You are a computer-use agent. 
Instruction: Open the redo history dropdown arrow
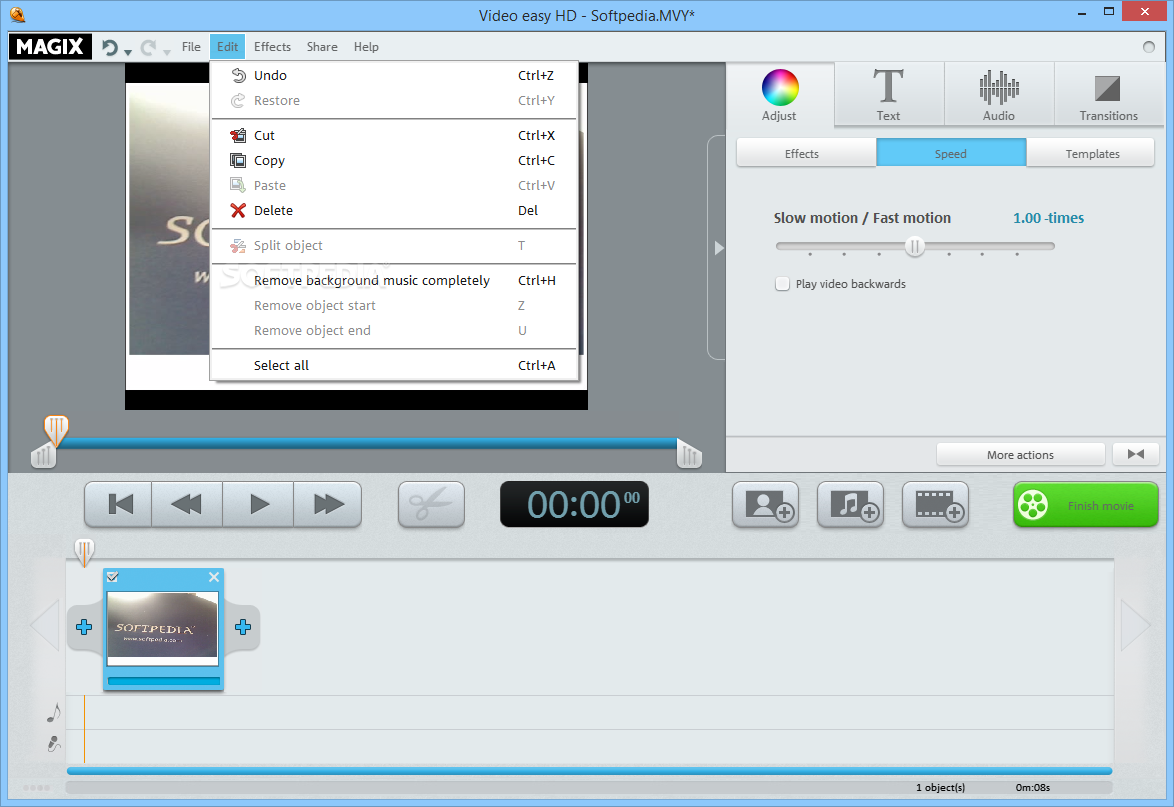pos(167,52)
